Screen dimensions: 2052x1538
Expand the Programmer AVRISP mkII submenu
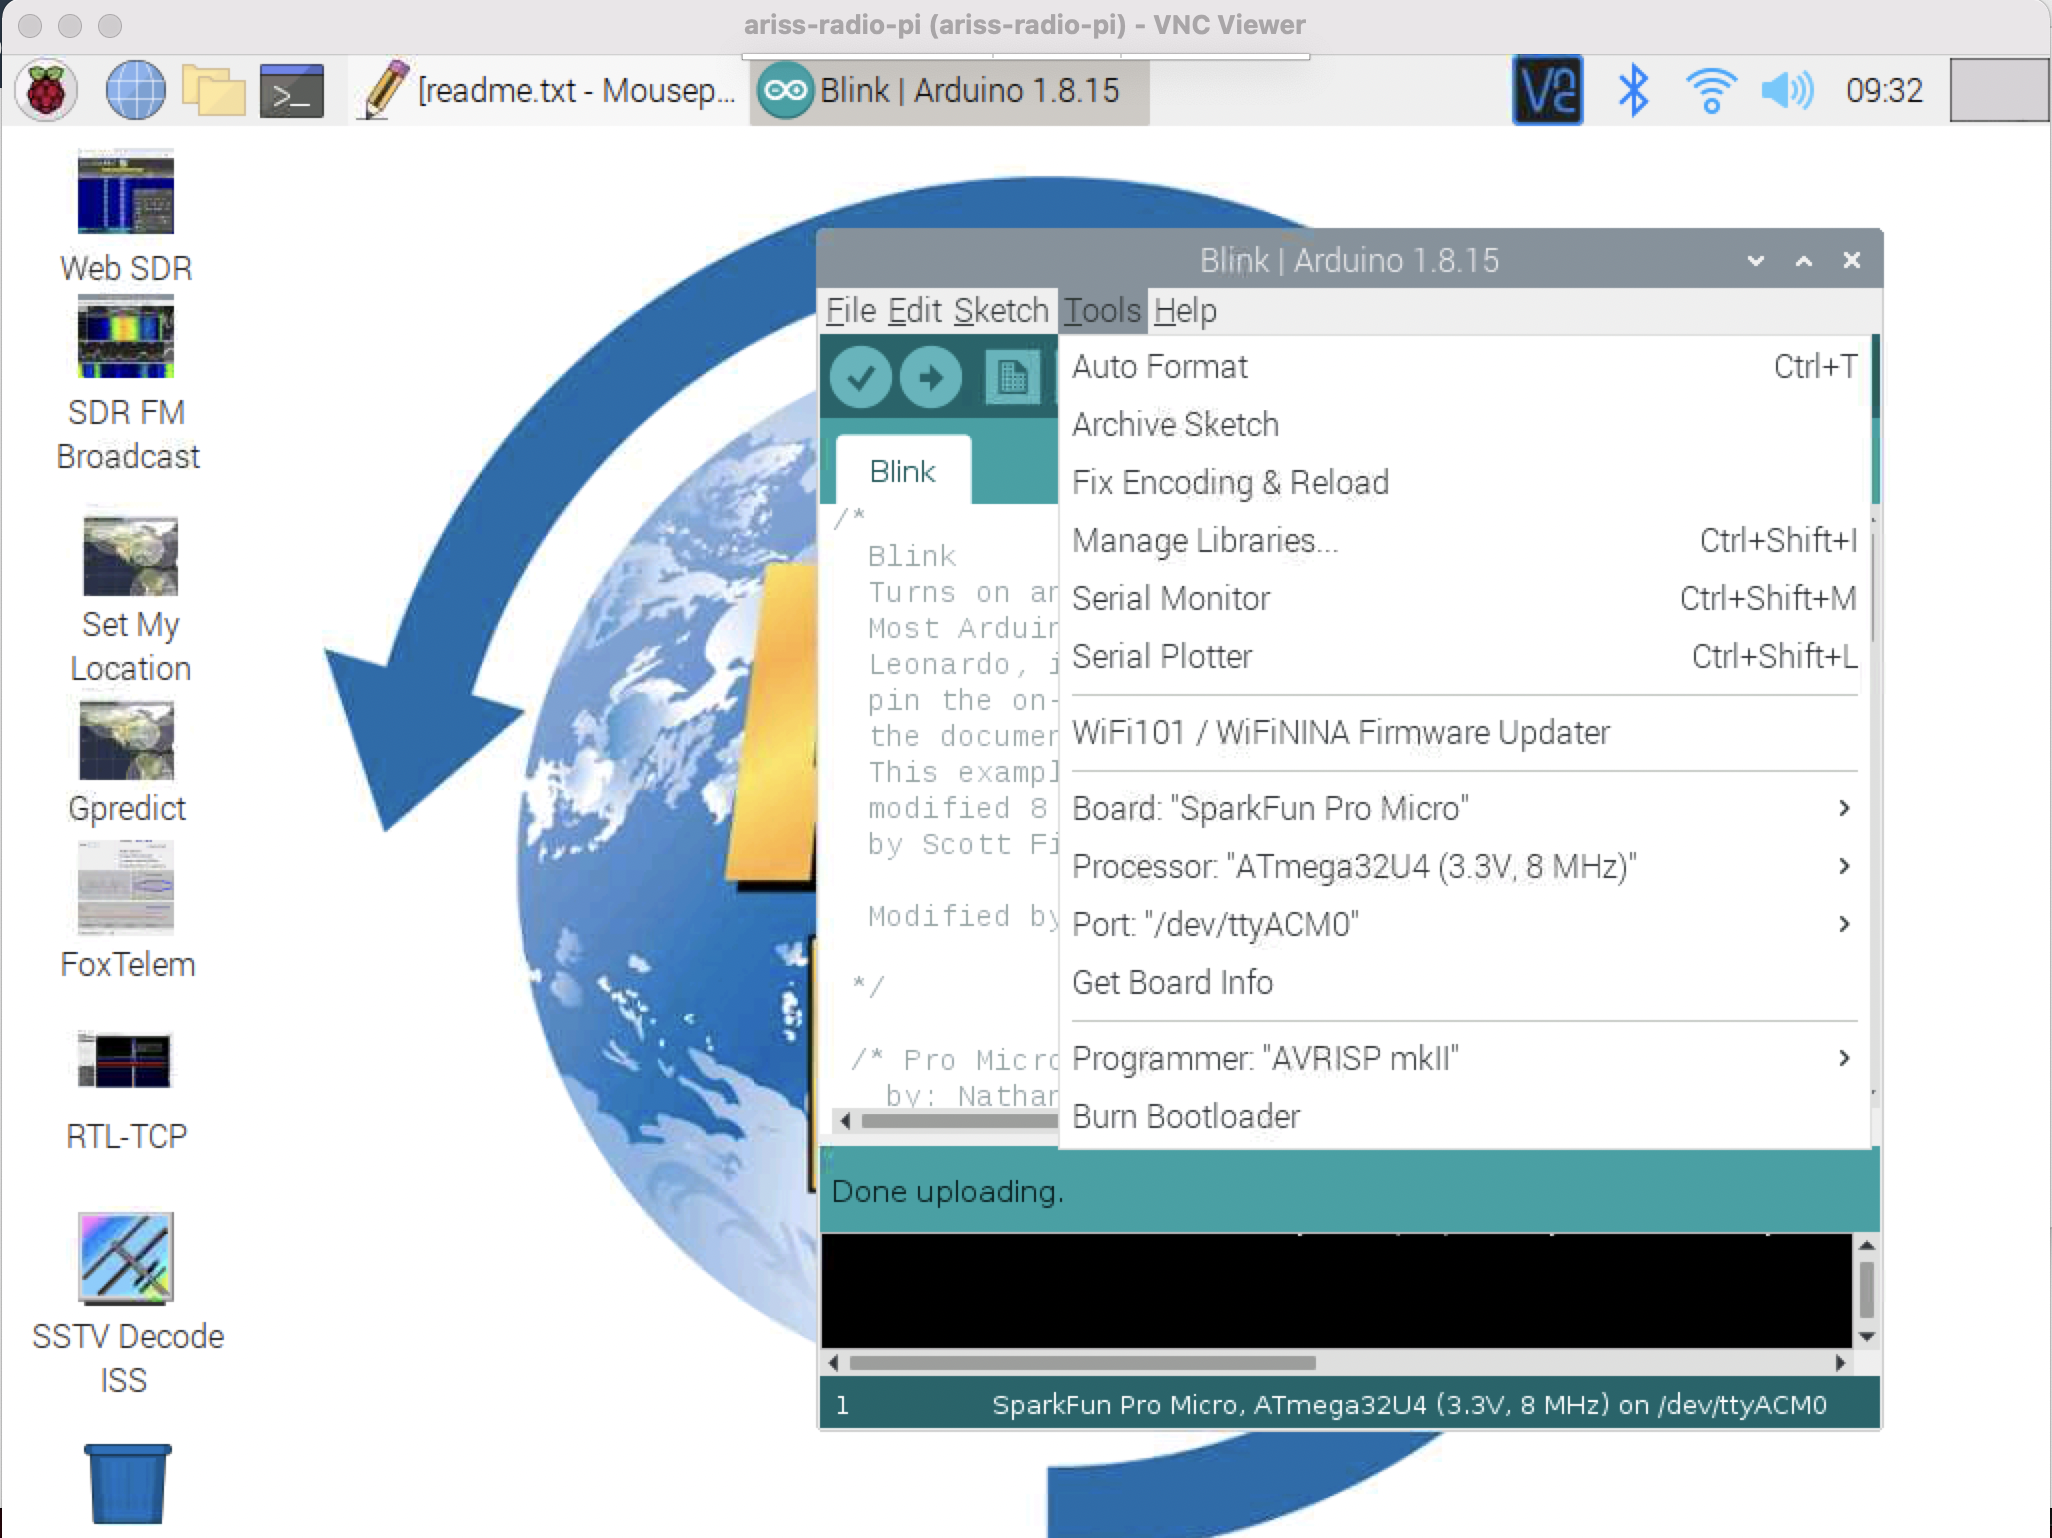coord(1464,1059)
